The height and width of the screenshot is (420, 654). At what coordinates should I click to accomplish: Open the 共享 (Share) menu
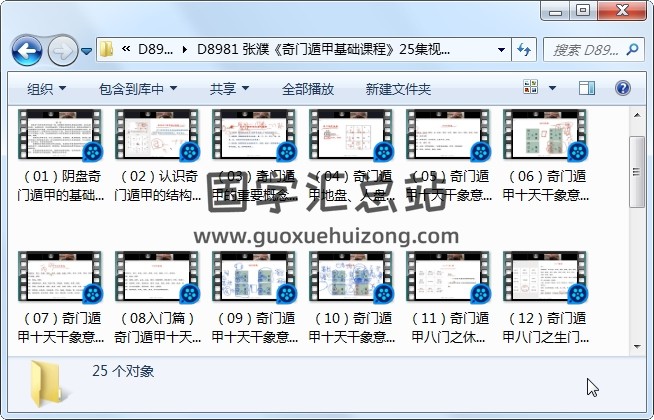click(x=229, y=89)
